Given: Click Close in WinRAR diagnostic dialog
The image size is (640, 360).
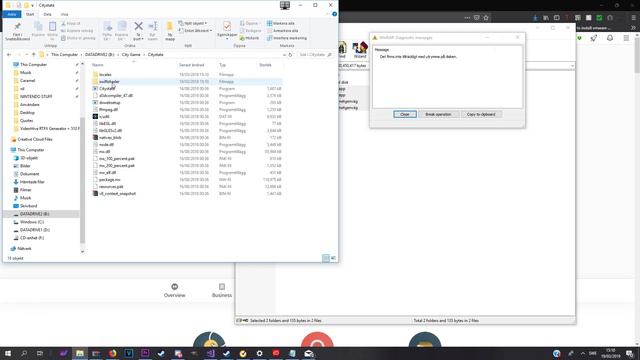Looking at the screenshot, I should pyautogui.click(x=405, y=114).
